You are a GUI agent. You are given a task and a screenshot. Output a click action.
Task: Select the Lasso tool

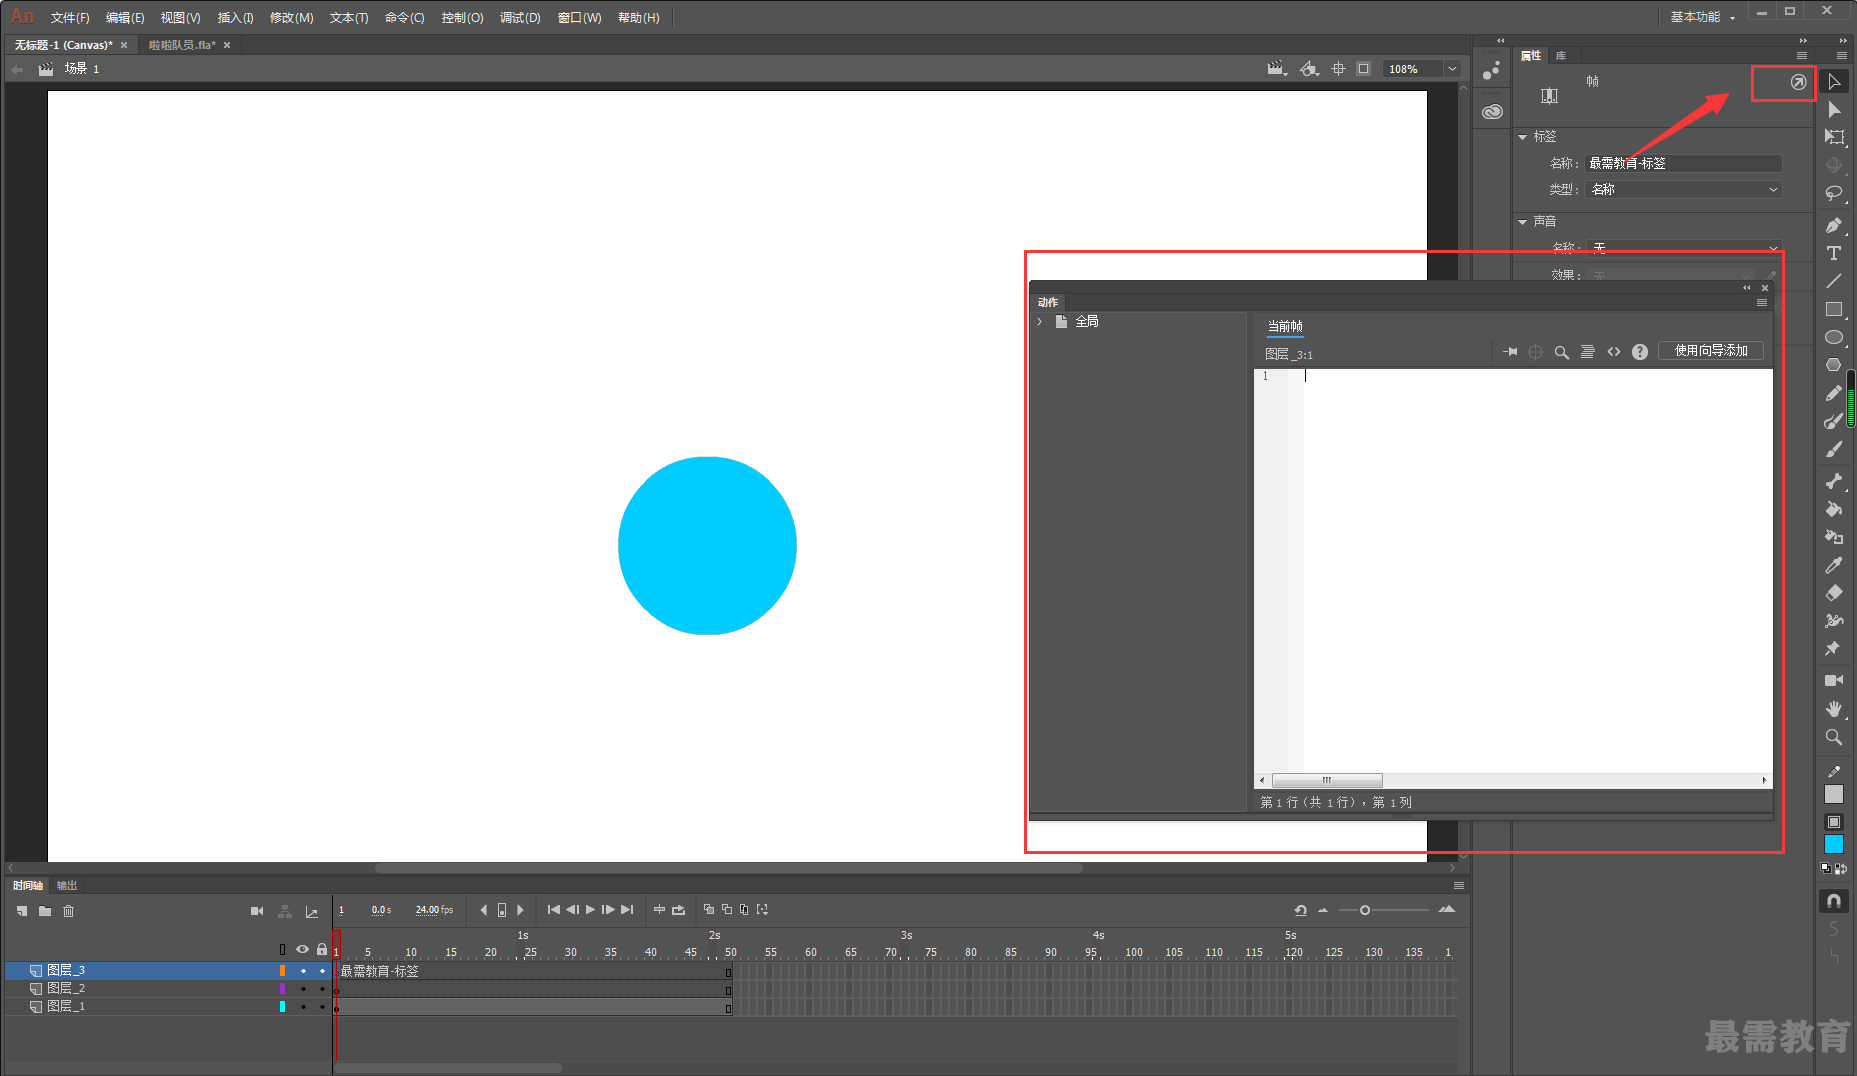pos(1834,193)
